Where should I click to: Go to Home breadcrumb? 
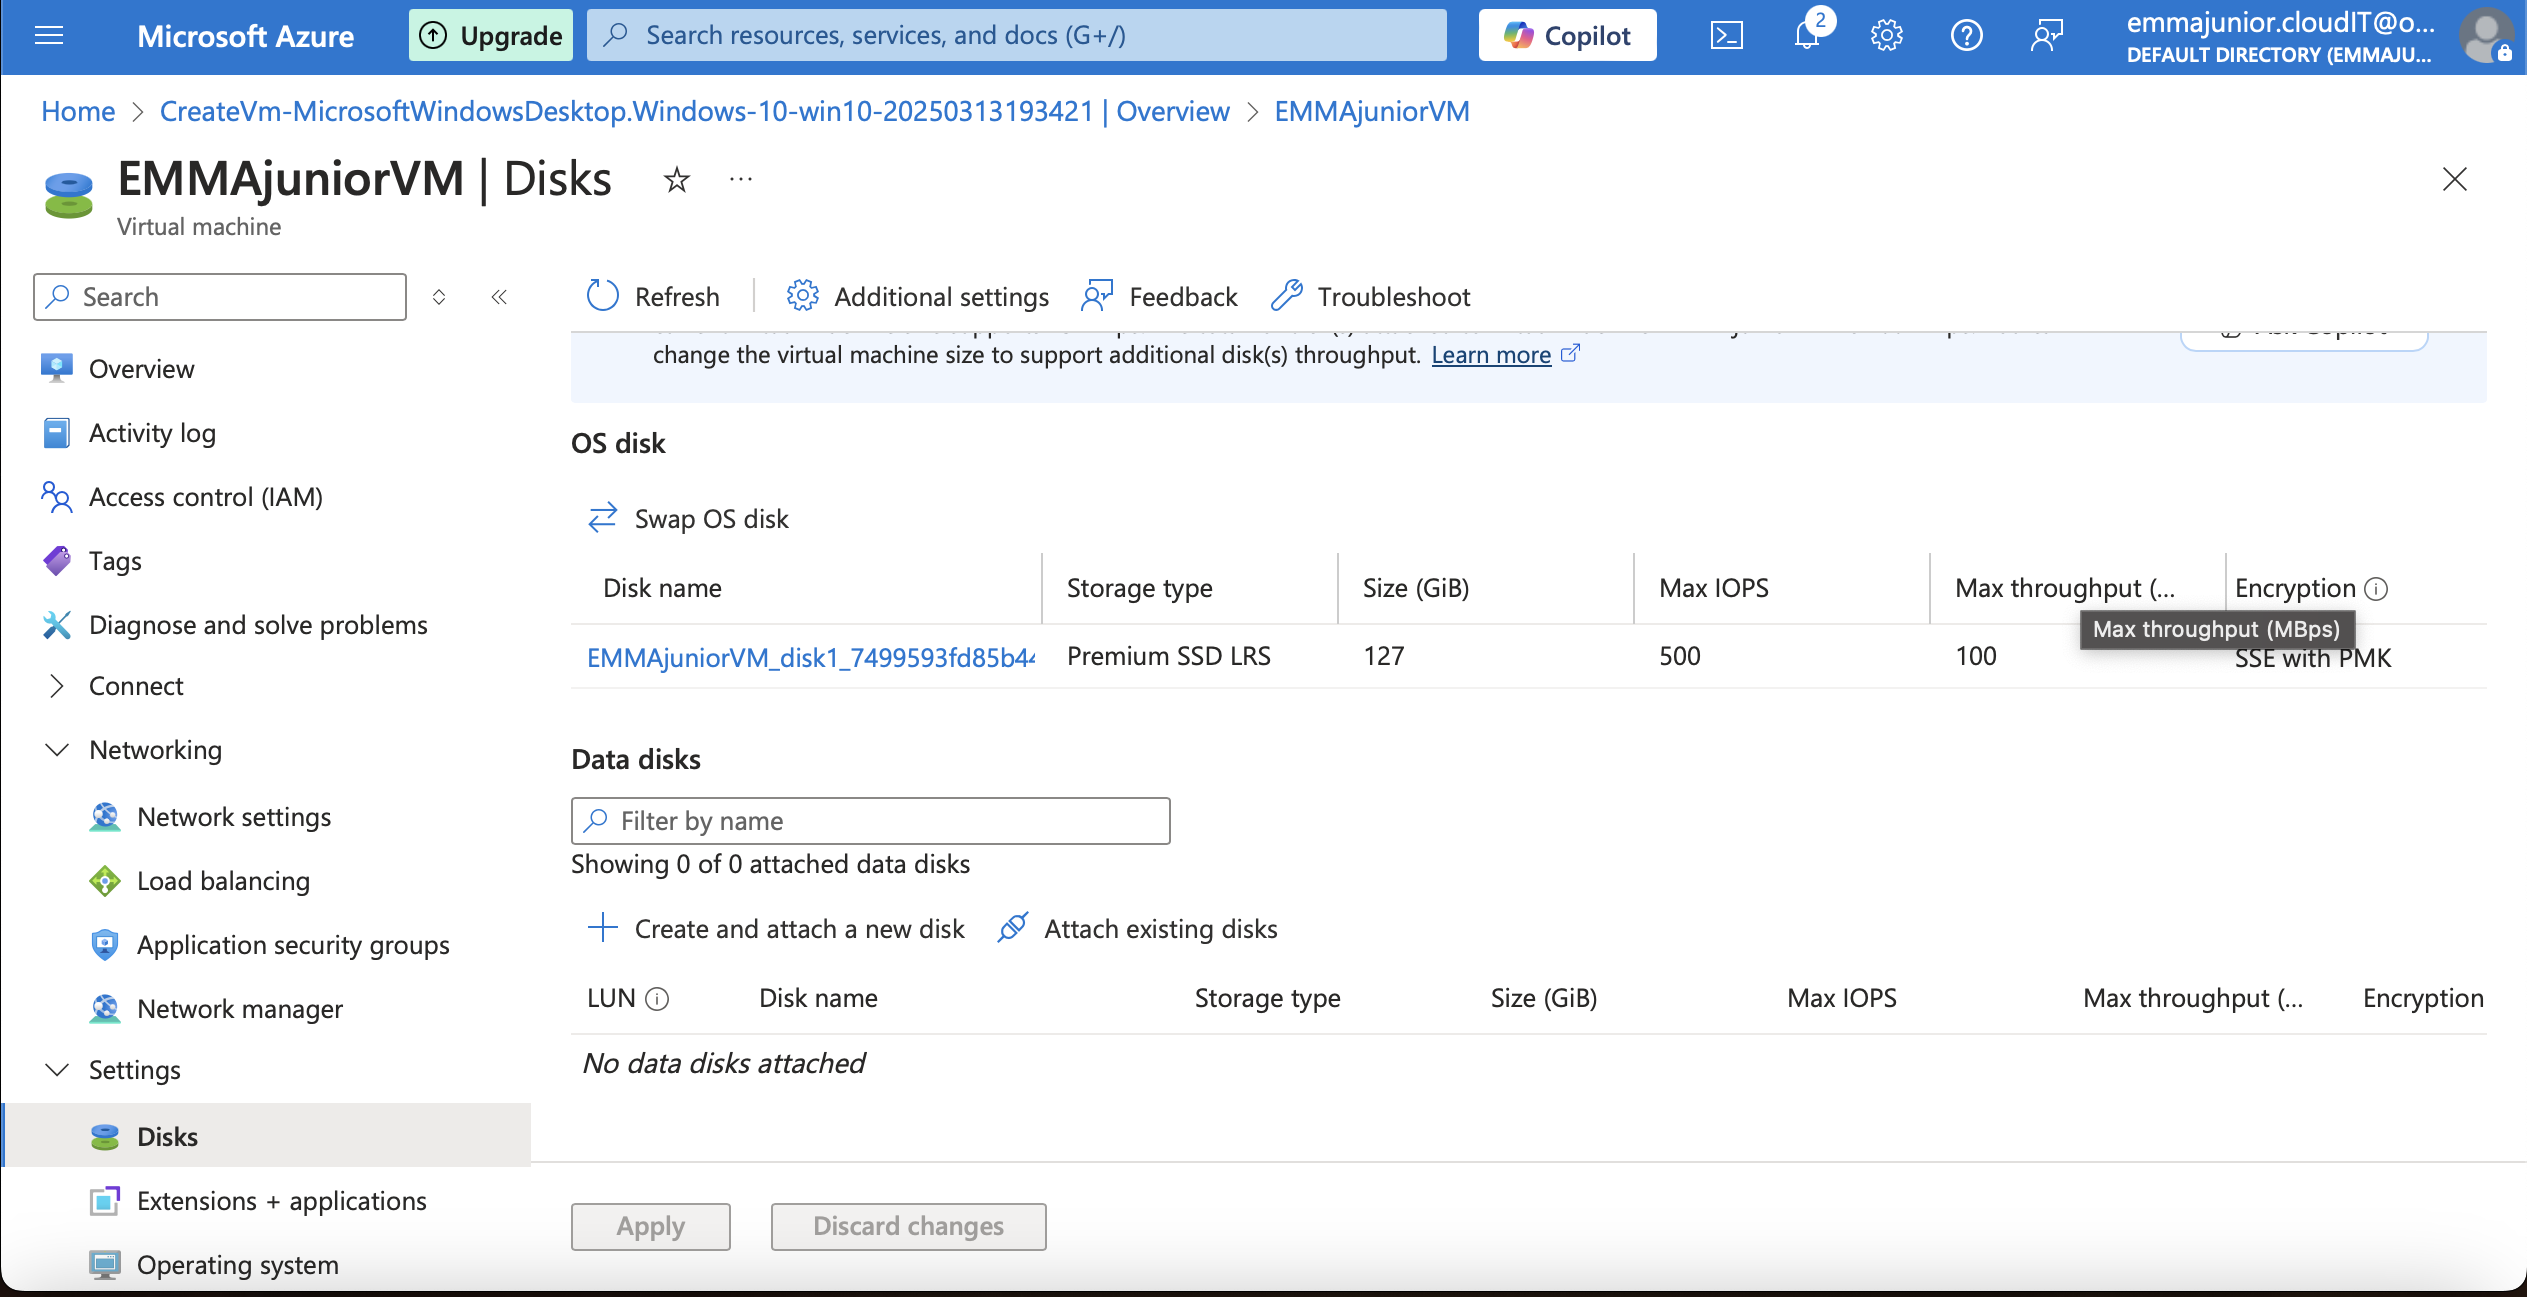tap(78, 111)
